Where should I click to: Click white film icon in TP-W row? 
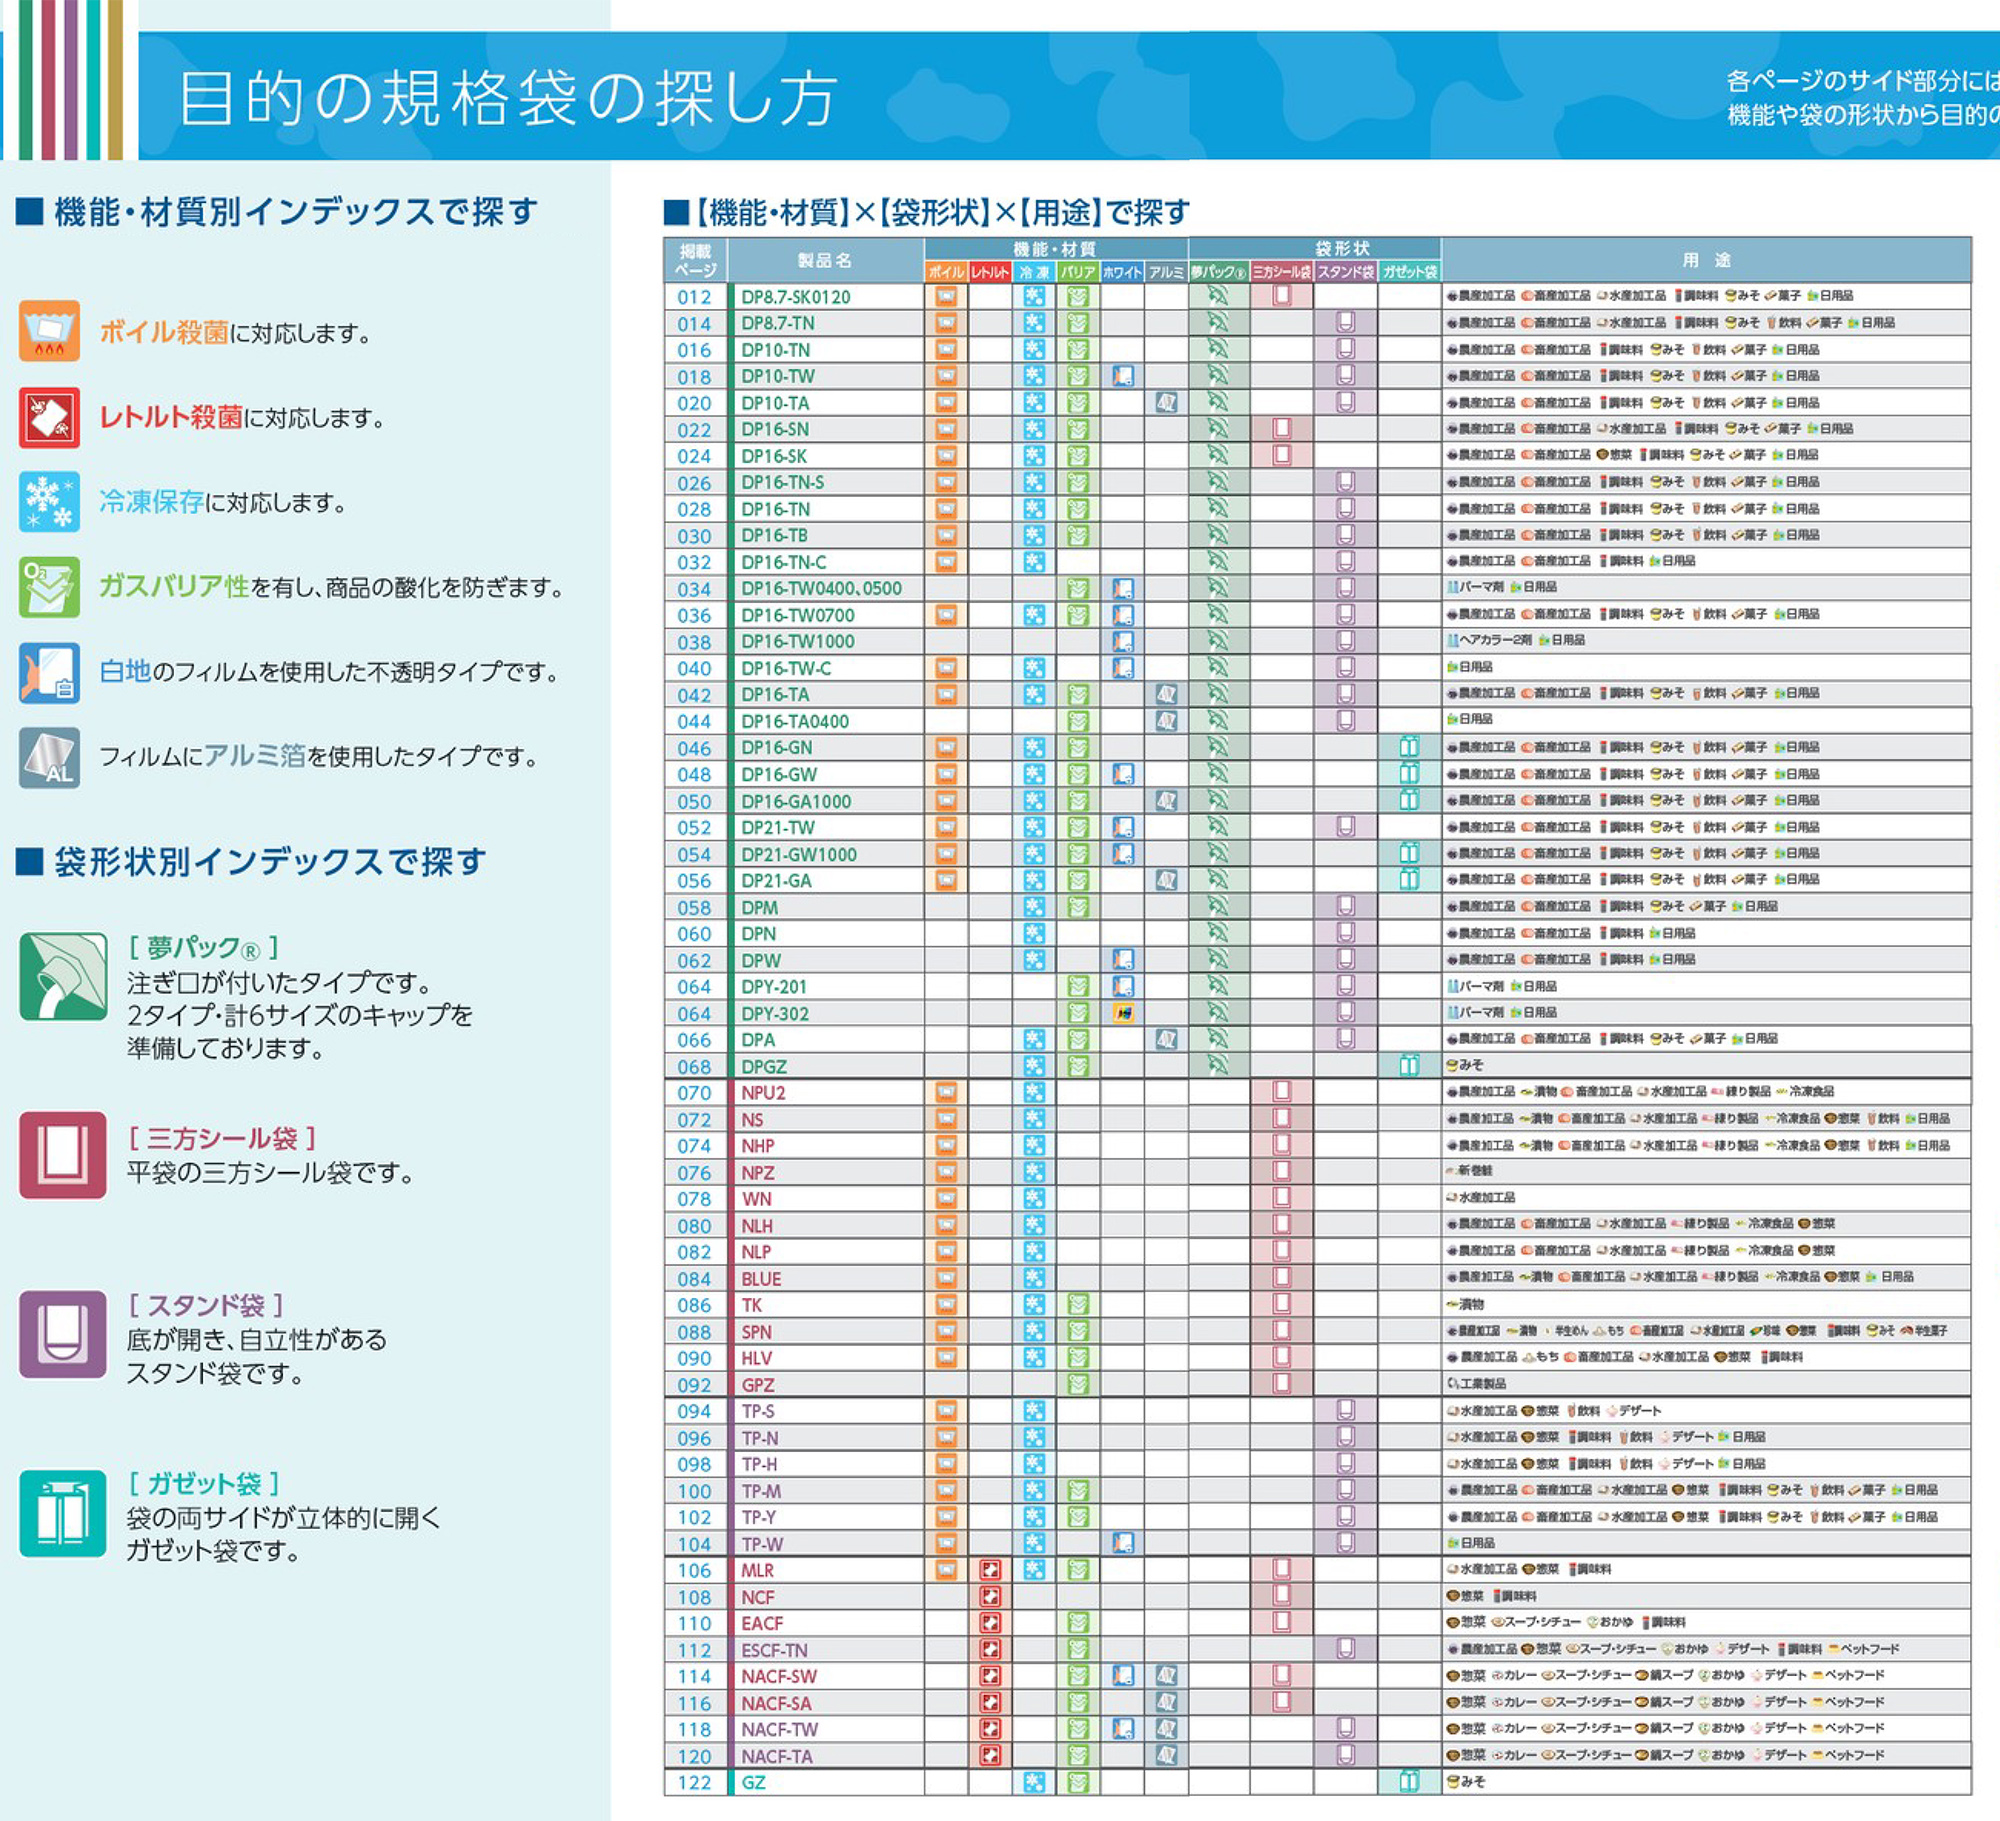pyautogui.click(x=1123, y=1544)
